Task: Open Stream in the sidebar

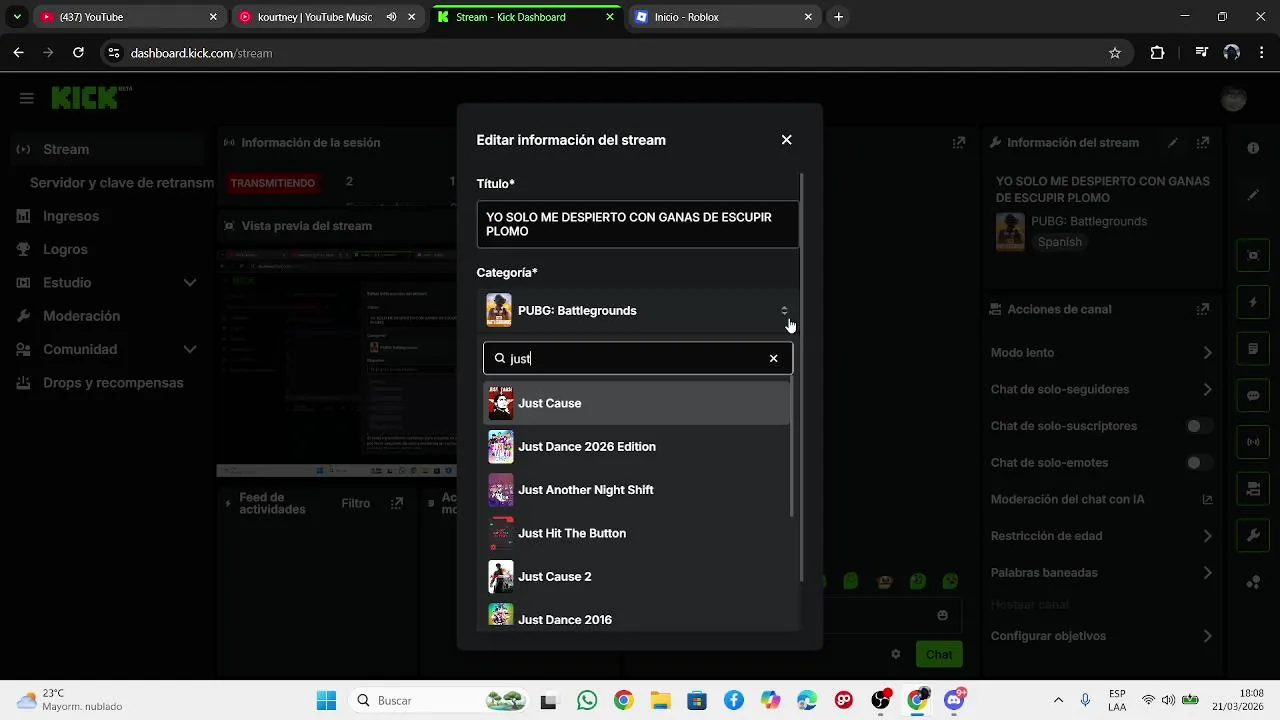Action: click(107, 149)
